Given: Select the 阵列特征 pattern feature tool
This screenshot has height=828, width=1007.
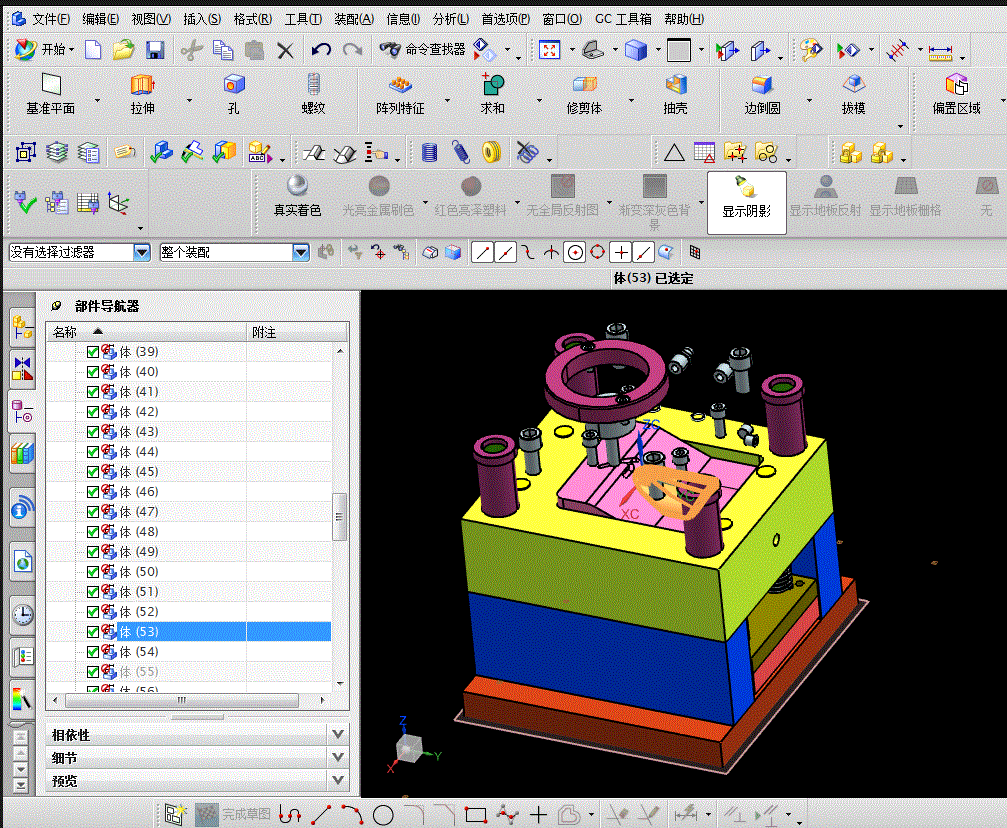Looking at the screenshot, I should coord(400,94).
